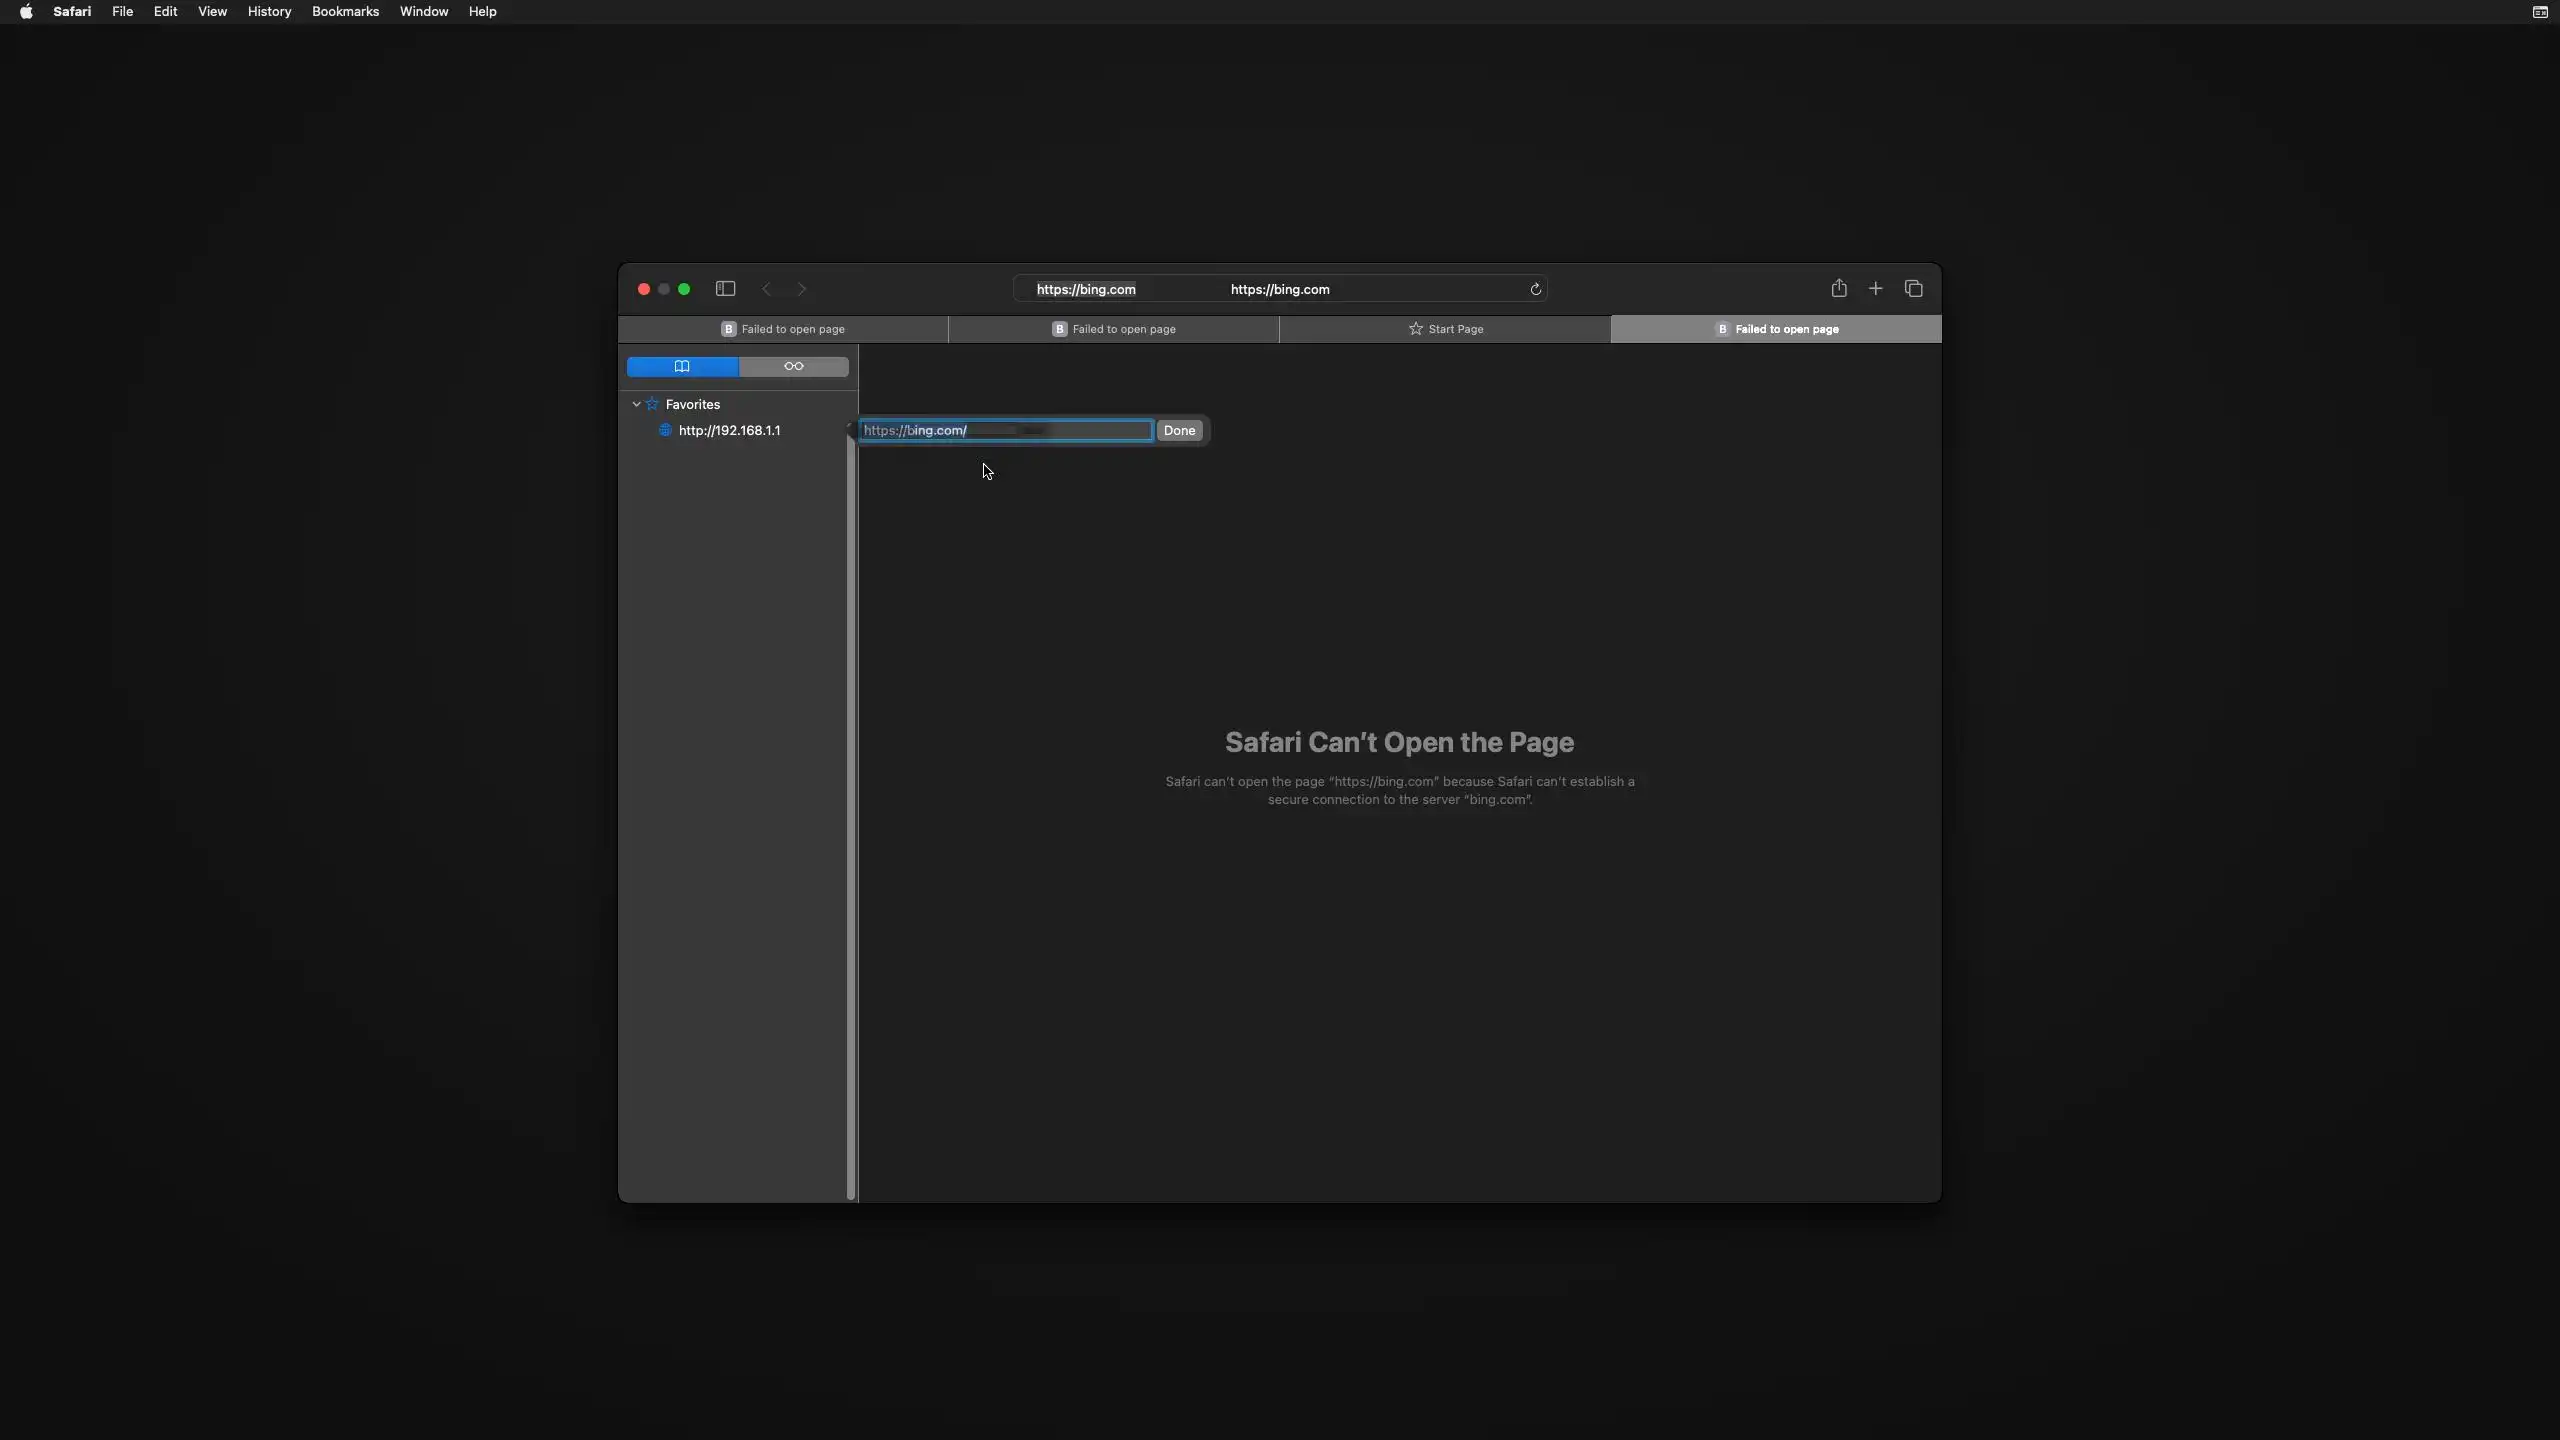2560x1440 pixels.
Task: Go forward with the forward arrow
Action: [801, 289]
